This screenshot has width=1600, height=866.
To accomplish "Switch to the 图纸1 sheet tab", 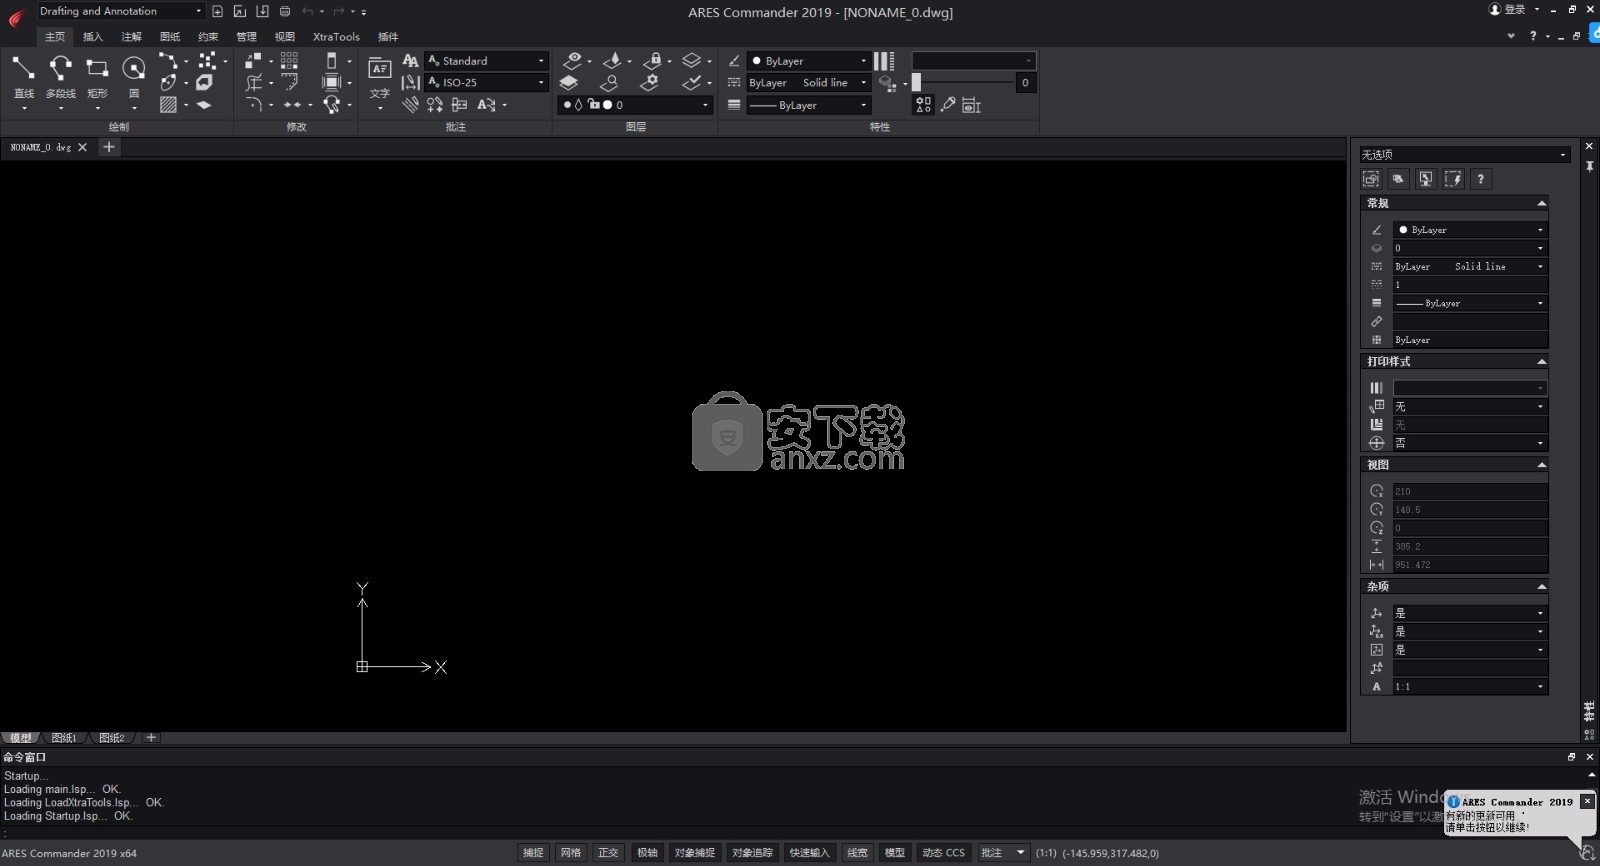I will 64,738.
